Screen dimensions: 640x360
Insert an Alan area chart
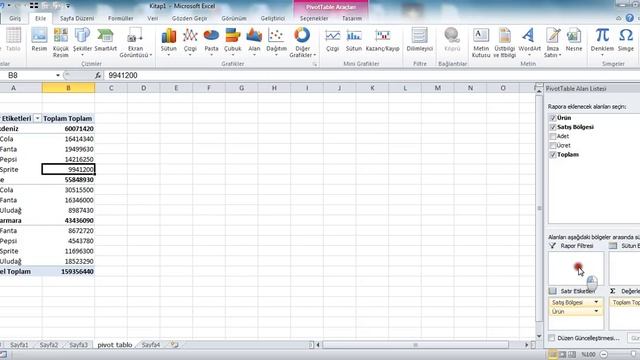tap(254, 42)
